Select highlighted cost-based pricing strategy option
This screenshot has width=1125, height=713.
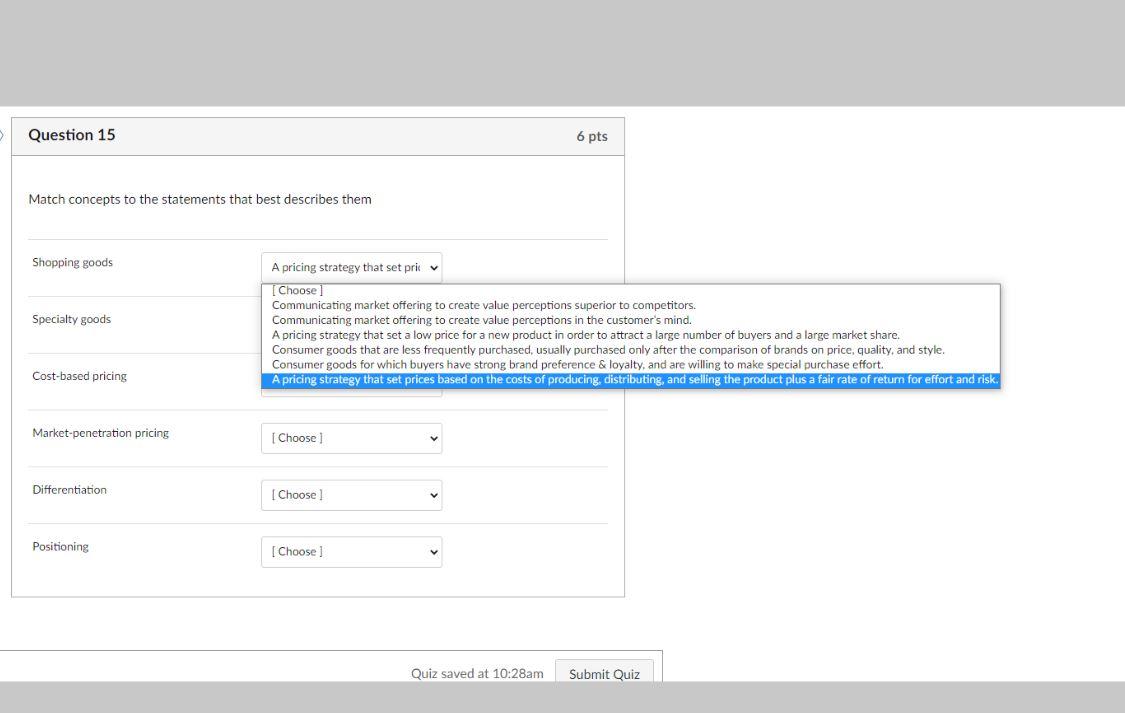click(631, 379)
